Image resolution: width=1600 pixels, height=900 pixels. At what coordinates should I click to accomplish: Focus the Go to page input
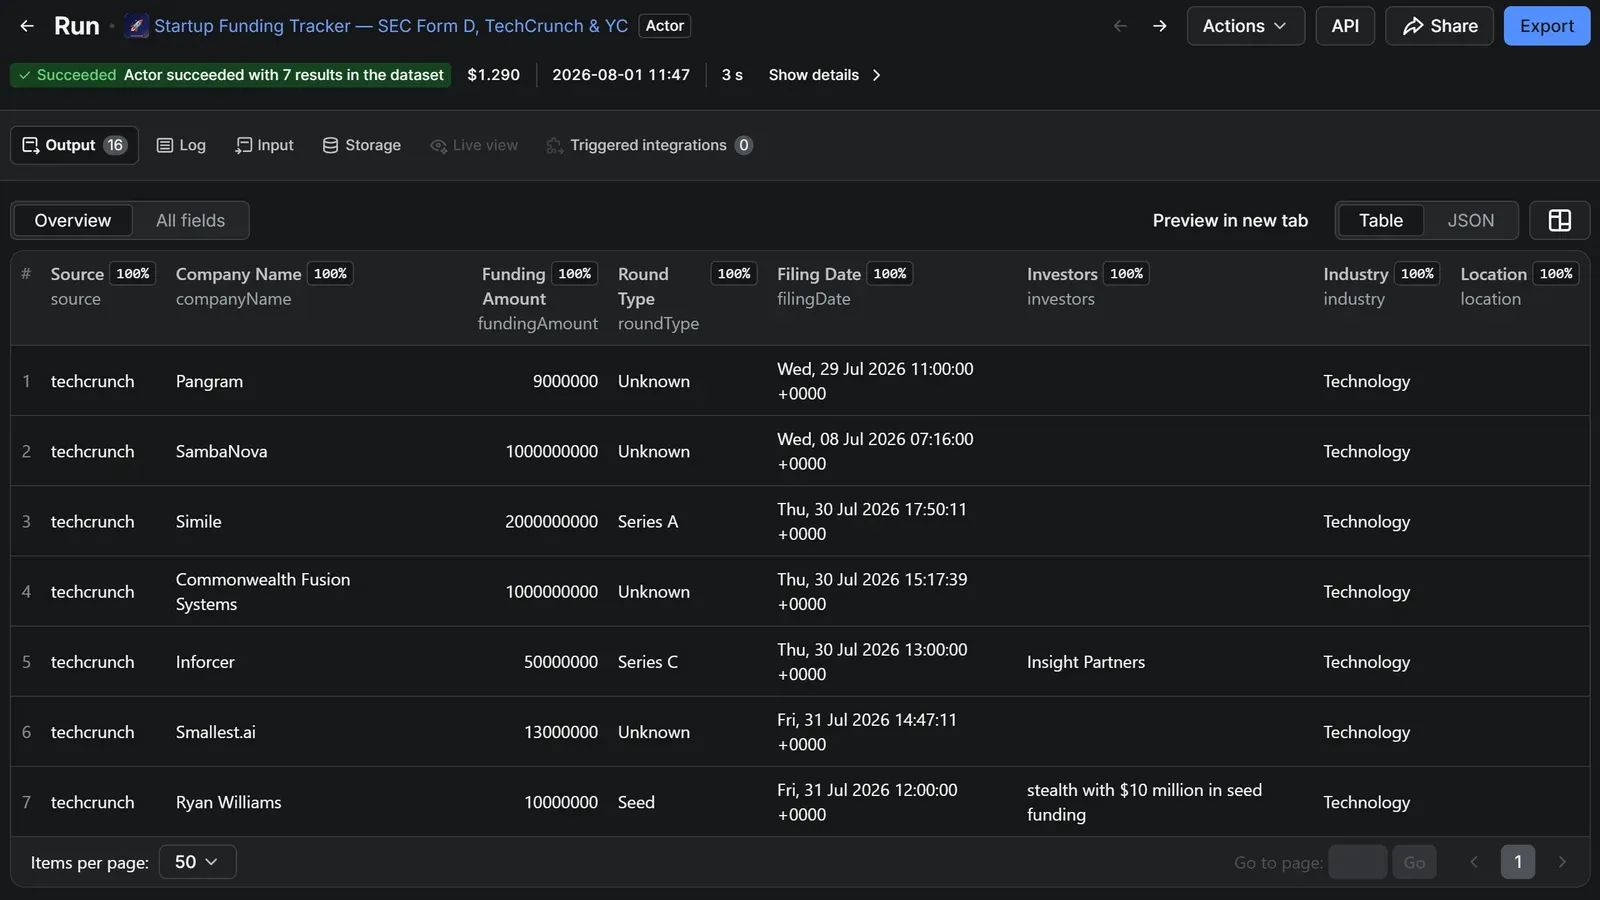[1357, 862]
